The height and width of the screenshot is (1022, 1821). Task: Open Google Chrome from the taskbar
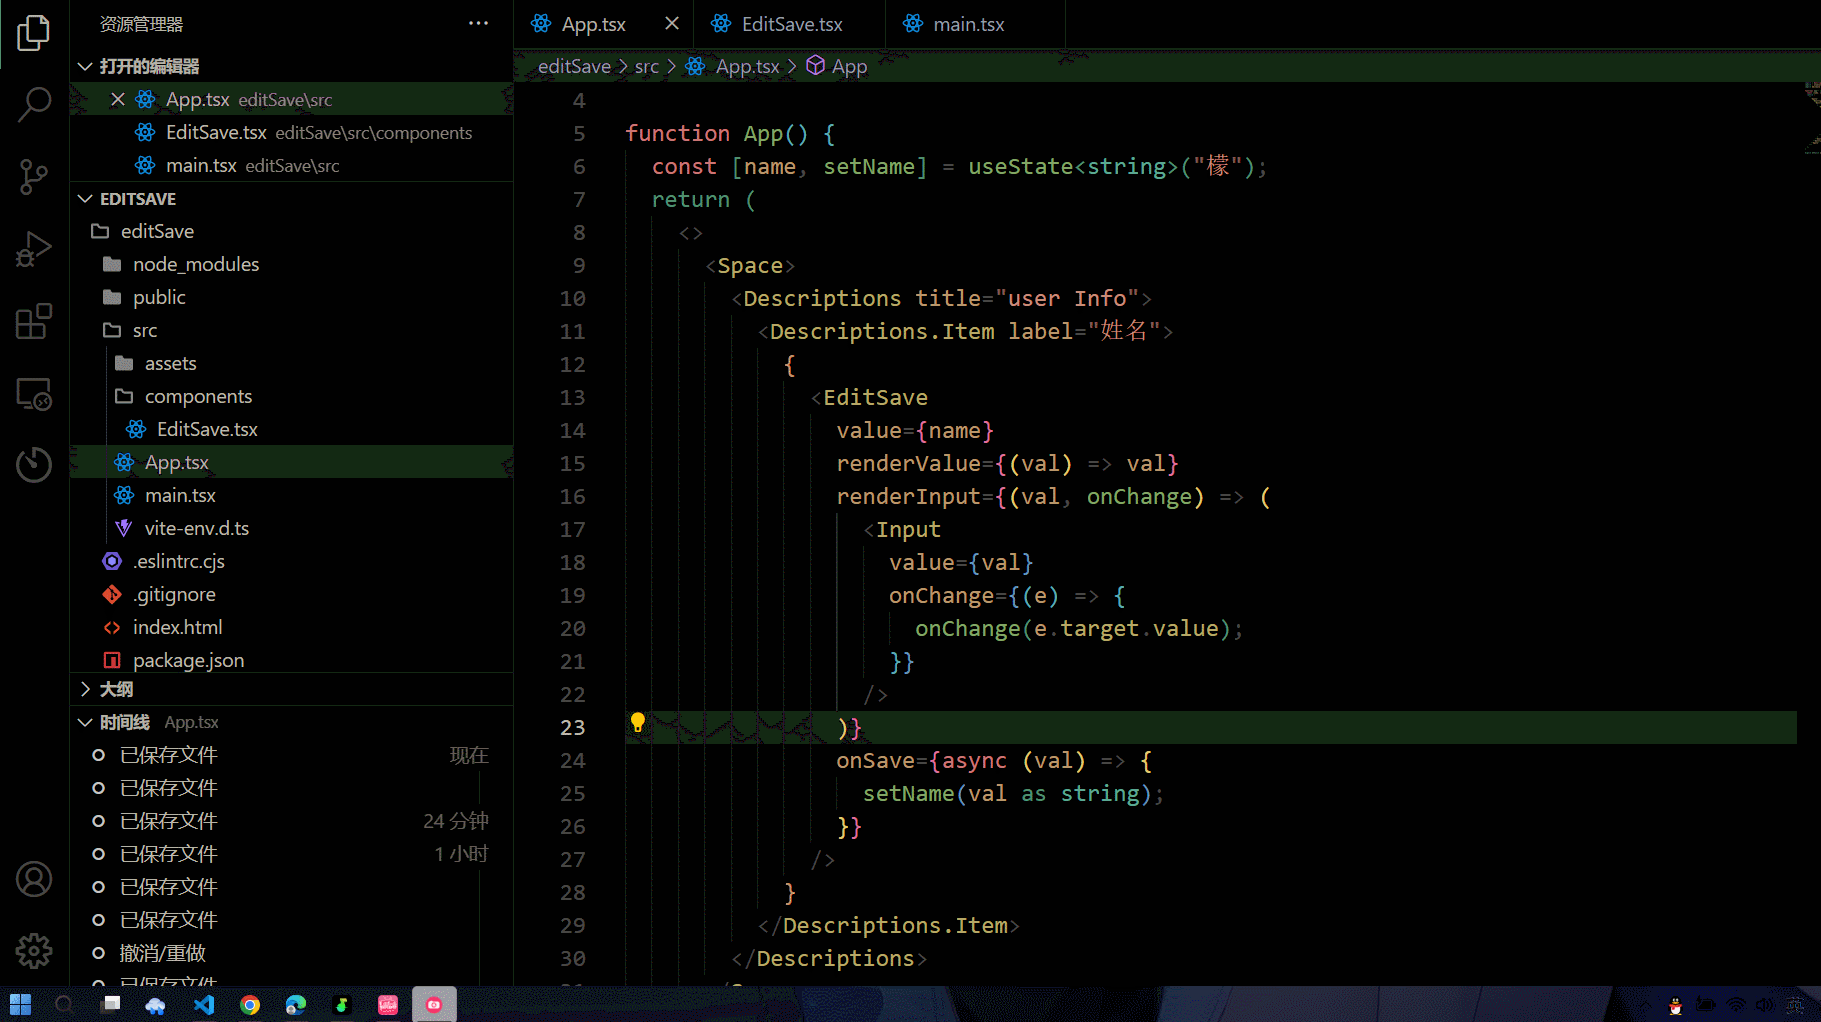(x=250, y=1004)
